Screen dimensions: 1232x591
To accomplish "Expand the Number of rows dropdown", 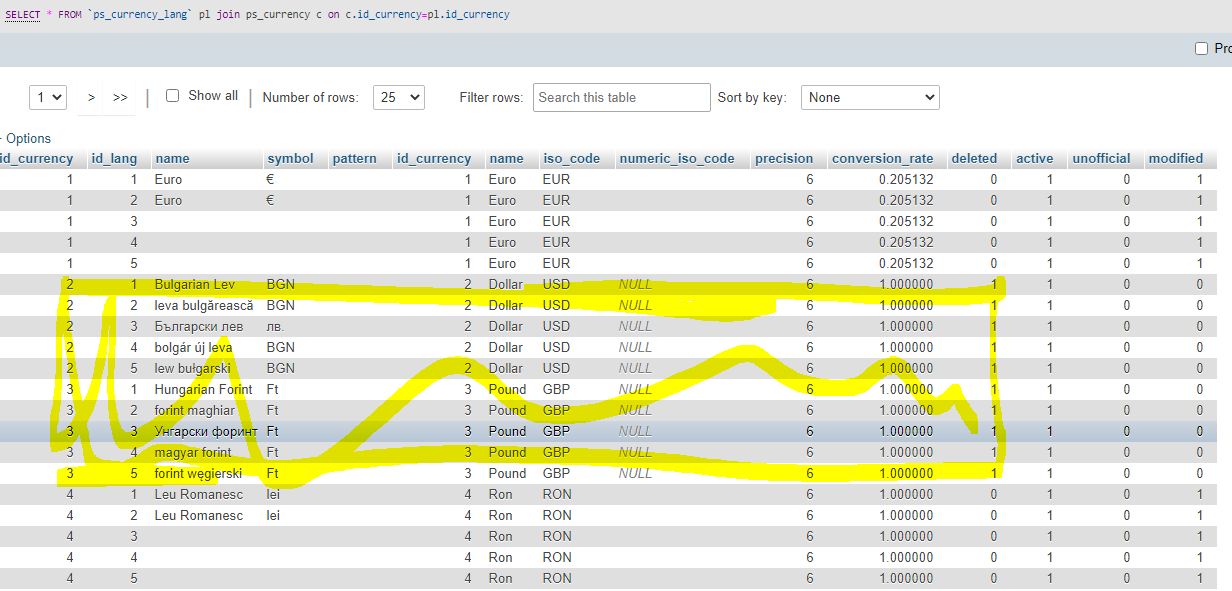I will (398, 97).
